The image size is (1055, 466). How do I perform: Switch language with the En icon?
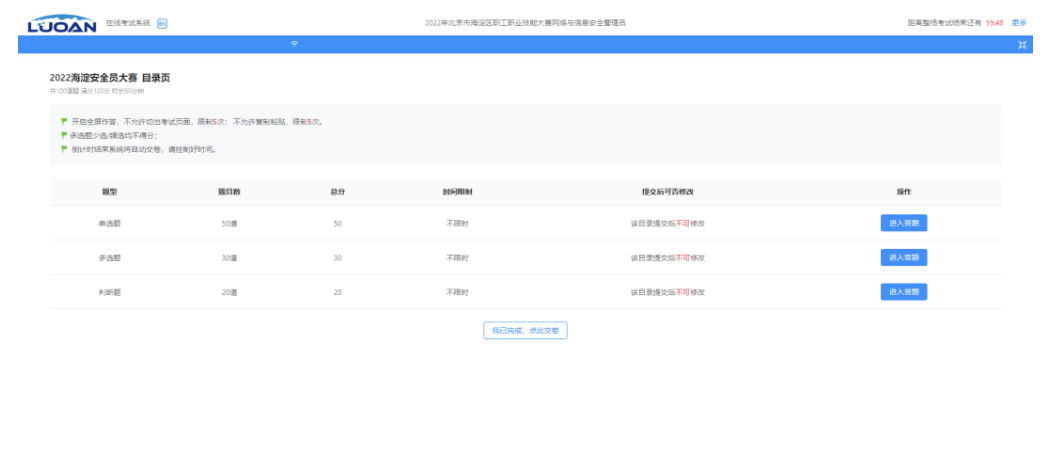(162, 23)
